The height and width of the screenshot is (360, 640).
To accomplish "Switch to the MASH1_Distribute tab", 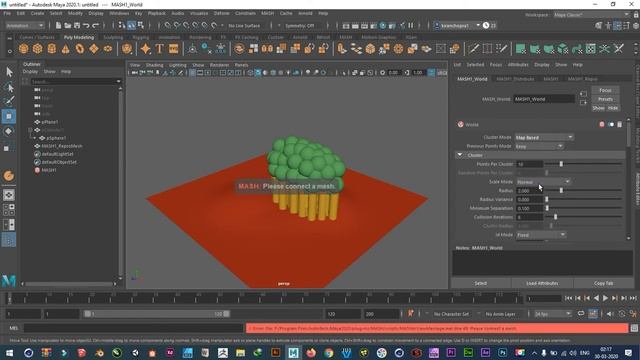I will click(515, 79).
